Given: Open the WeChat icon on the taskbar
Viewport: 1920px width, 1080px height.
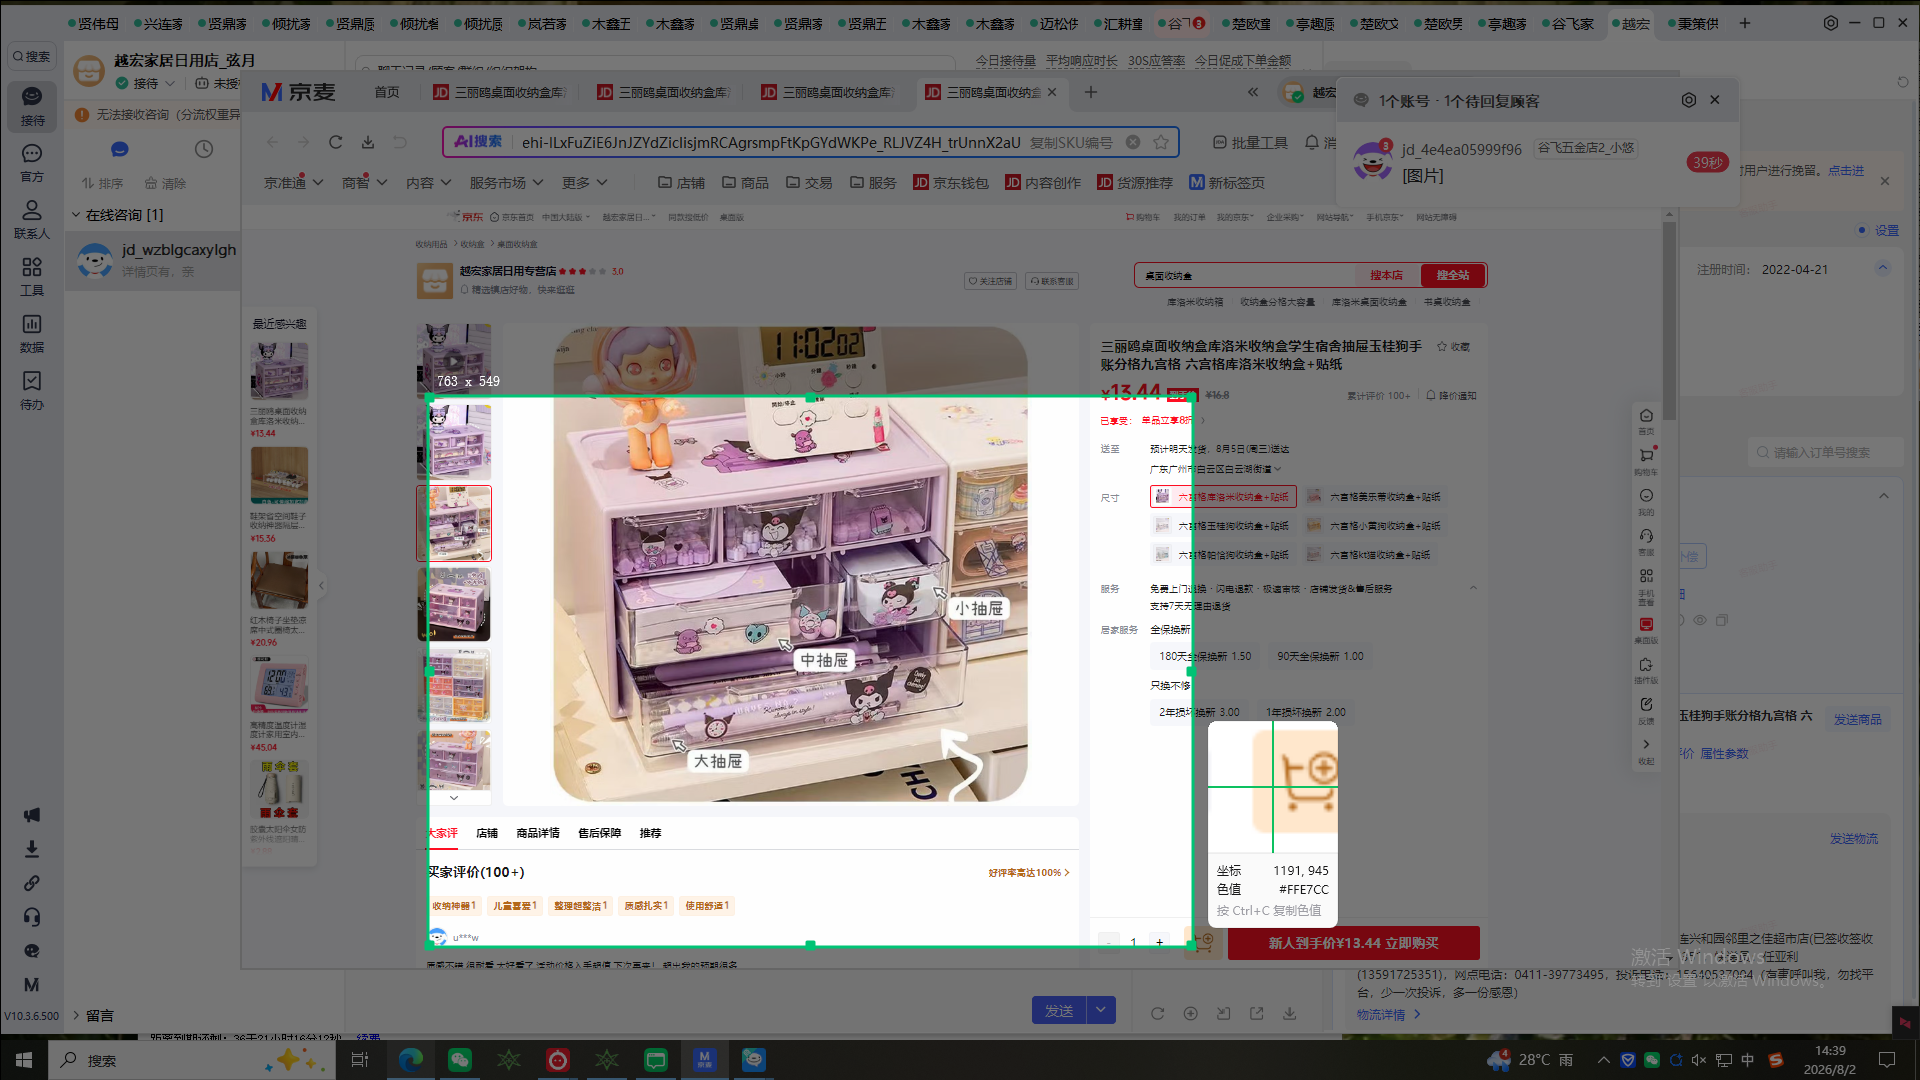Looking at the screenshot, I should 459,1060.
